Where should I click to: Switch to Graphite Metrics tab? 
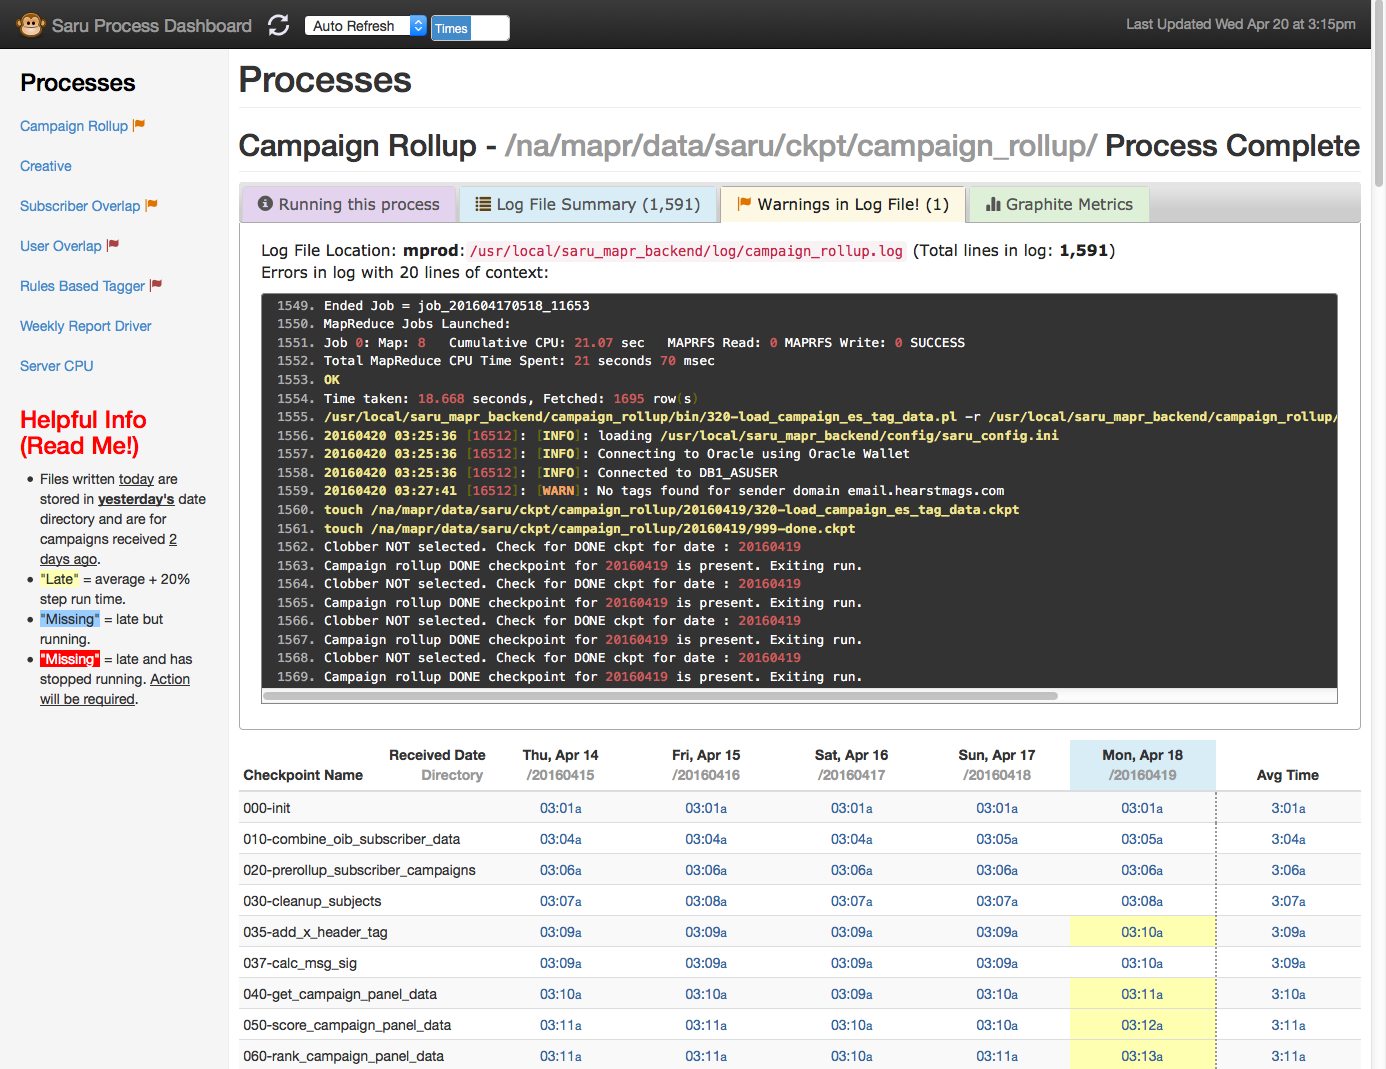point(1059,204)
